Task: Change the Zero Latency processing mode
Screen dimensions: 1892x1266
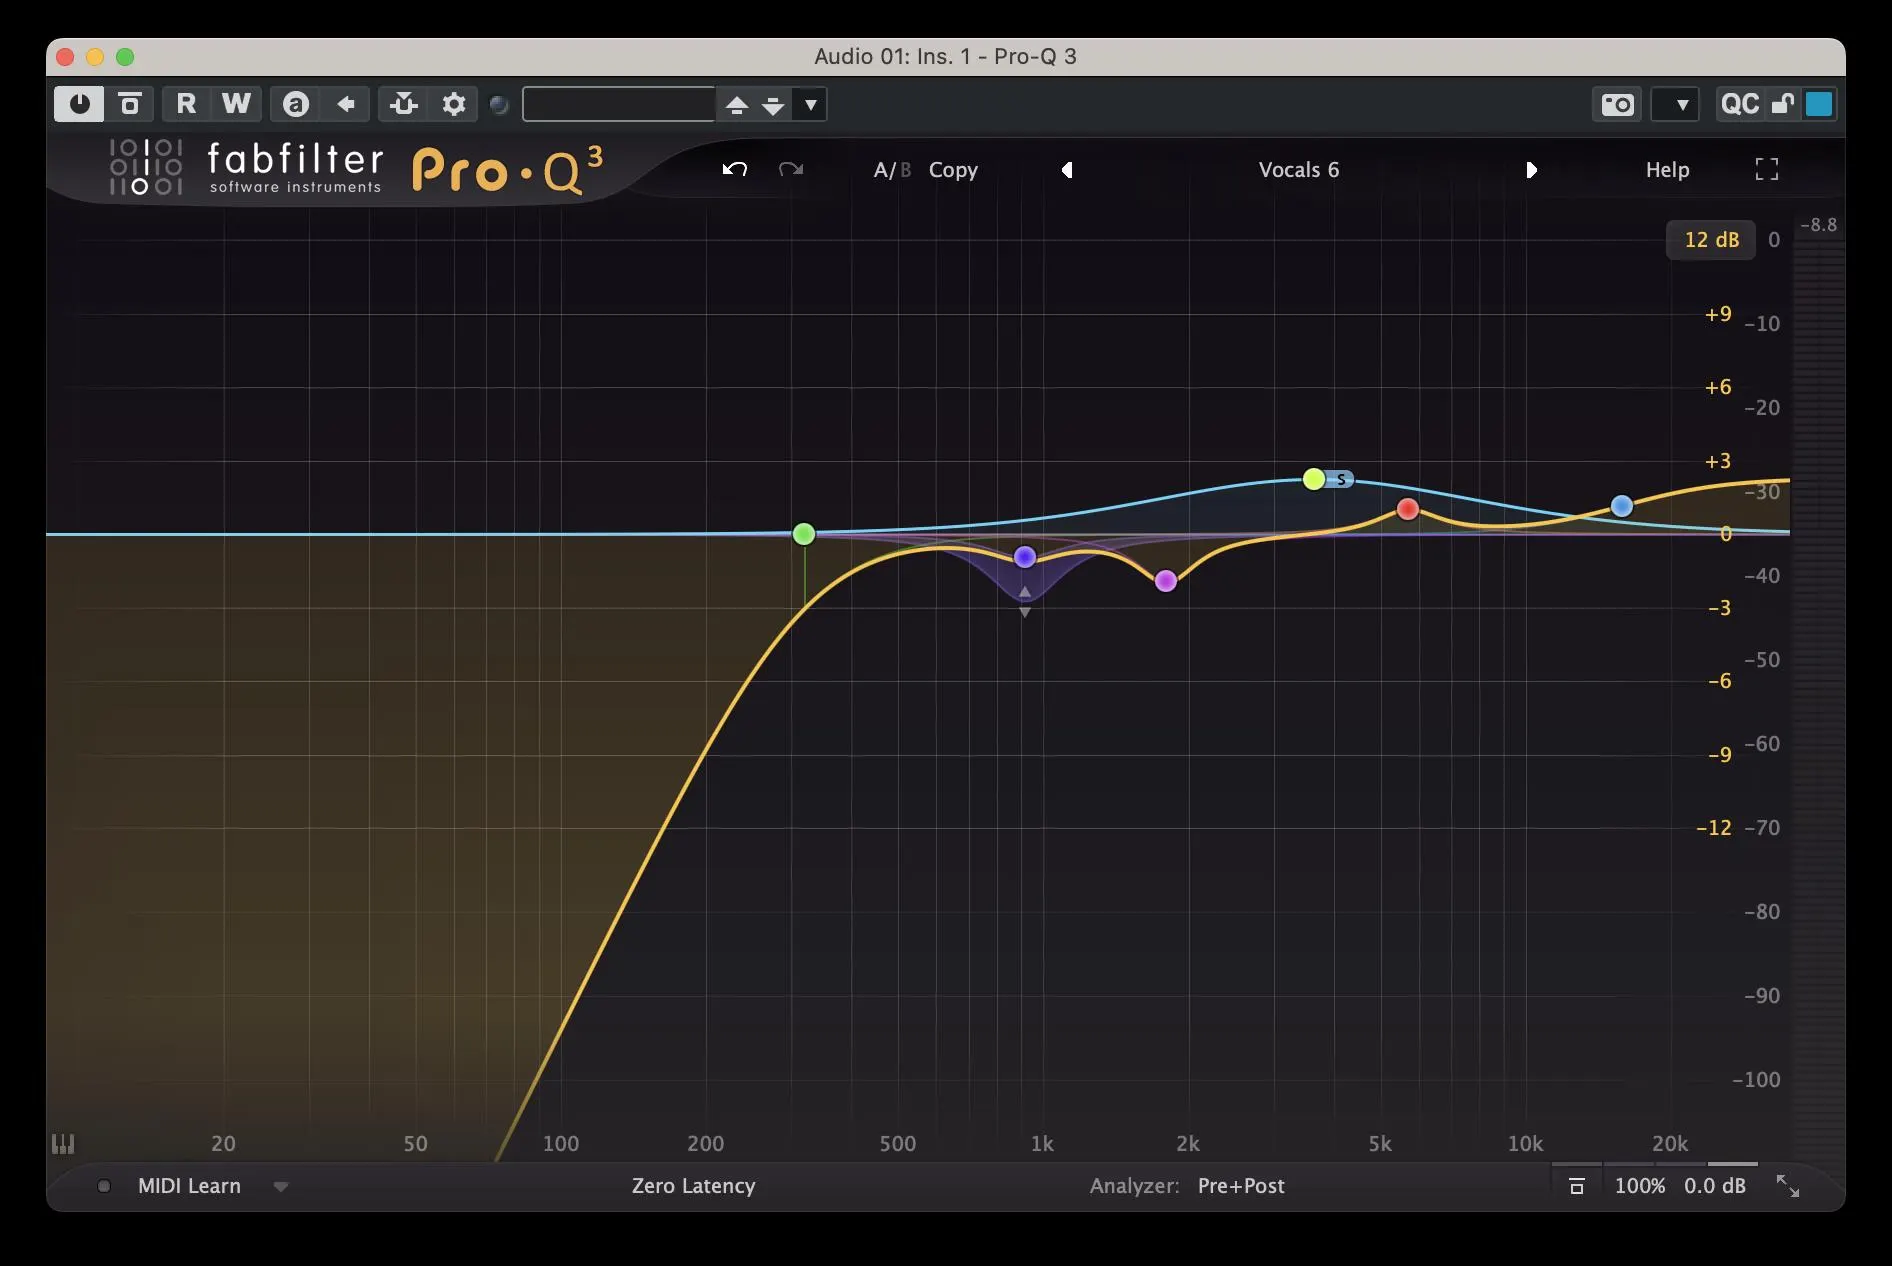Action: coord(693,1186)
